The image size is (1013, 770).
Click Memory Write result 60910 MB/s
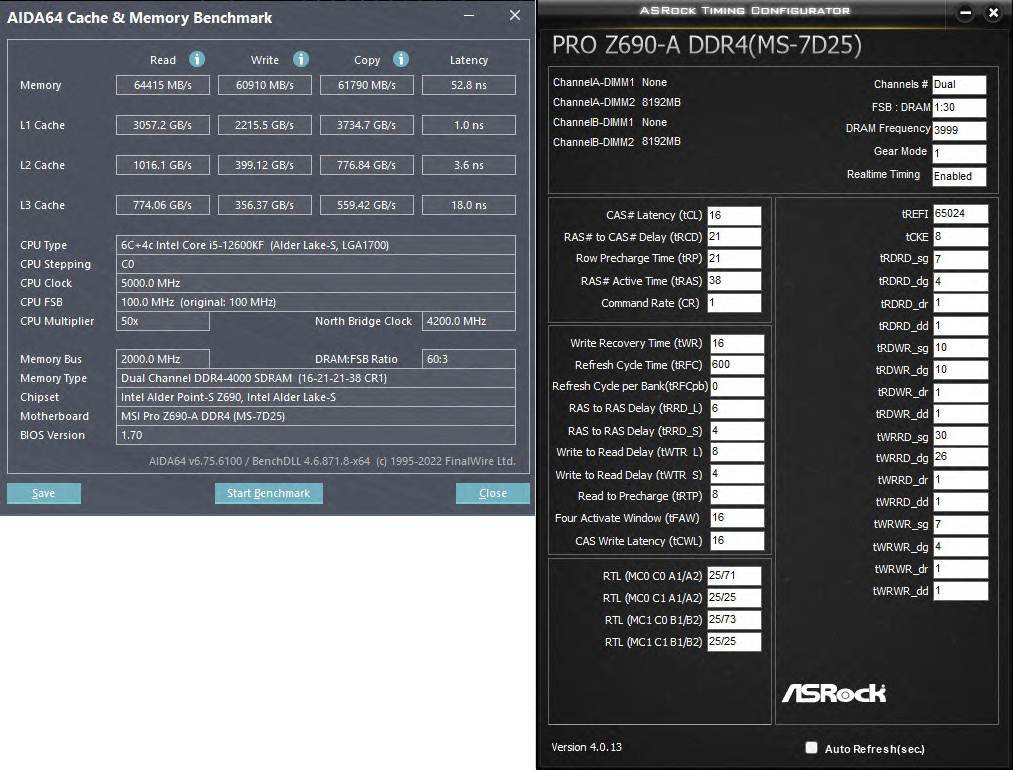265,85
